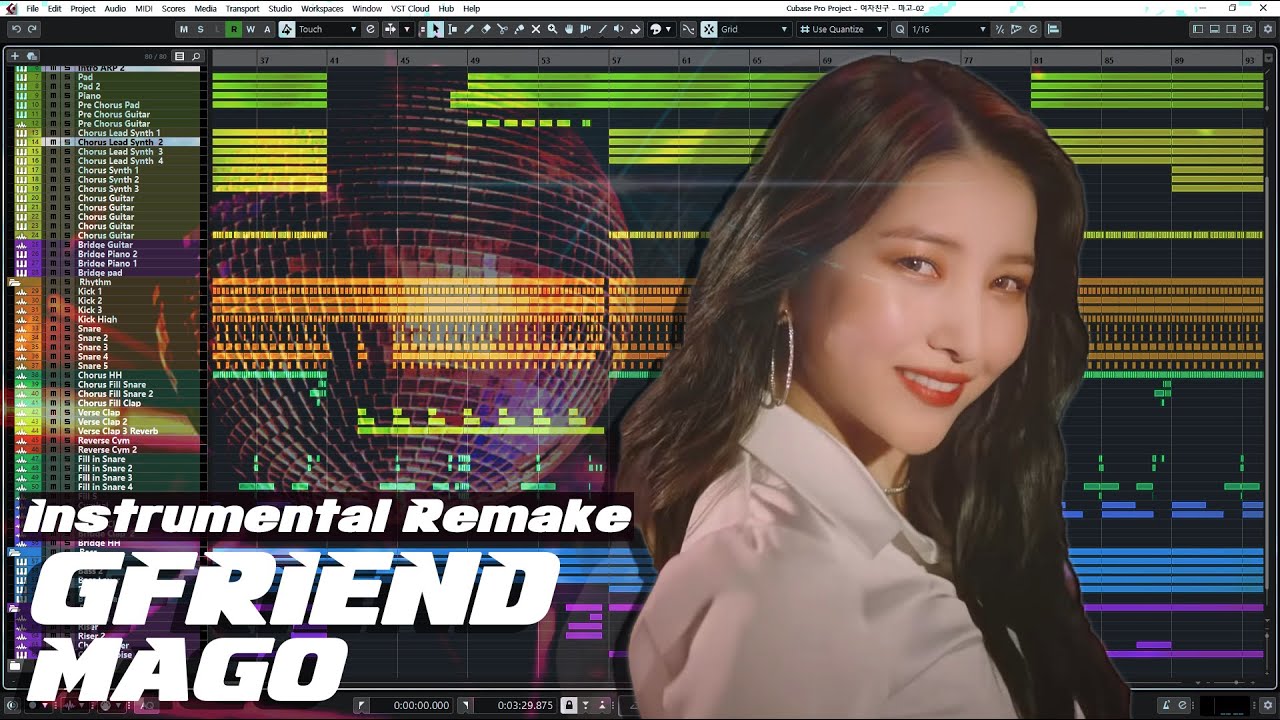1280x720 pixels.
Task: Select the Time Warp tool
Action: pyautogui.click(x=585, y=29)
